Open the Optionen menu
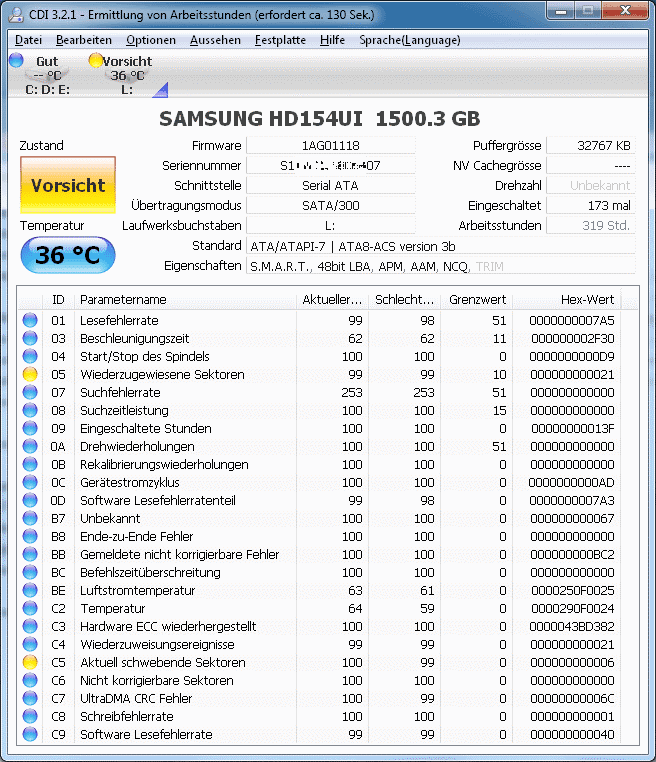 (x=151, y=40)
